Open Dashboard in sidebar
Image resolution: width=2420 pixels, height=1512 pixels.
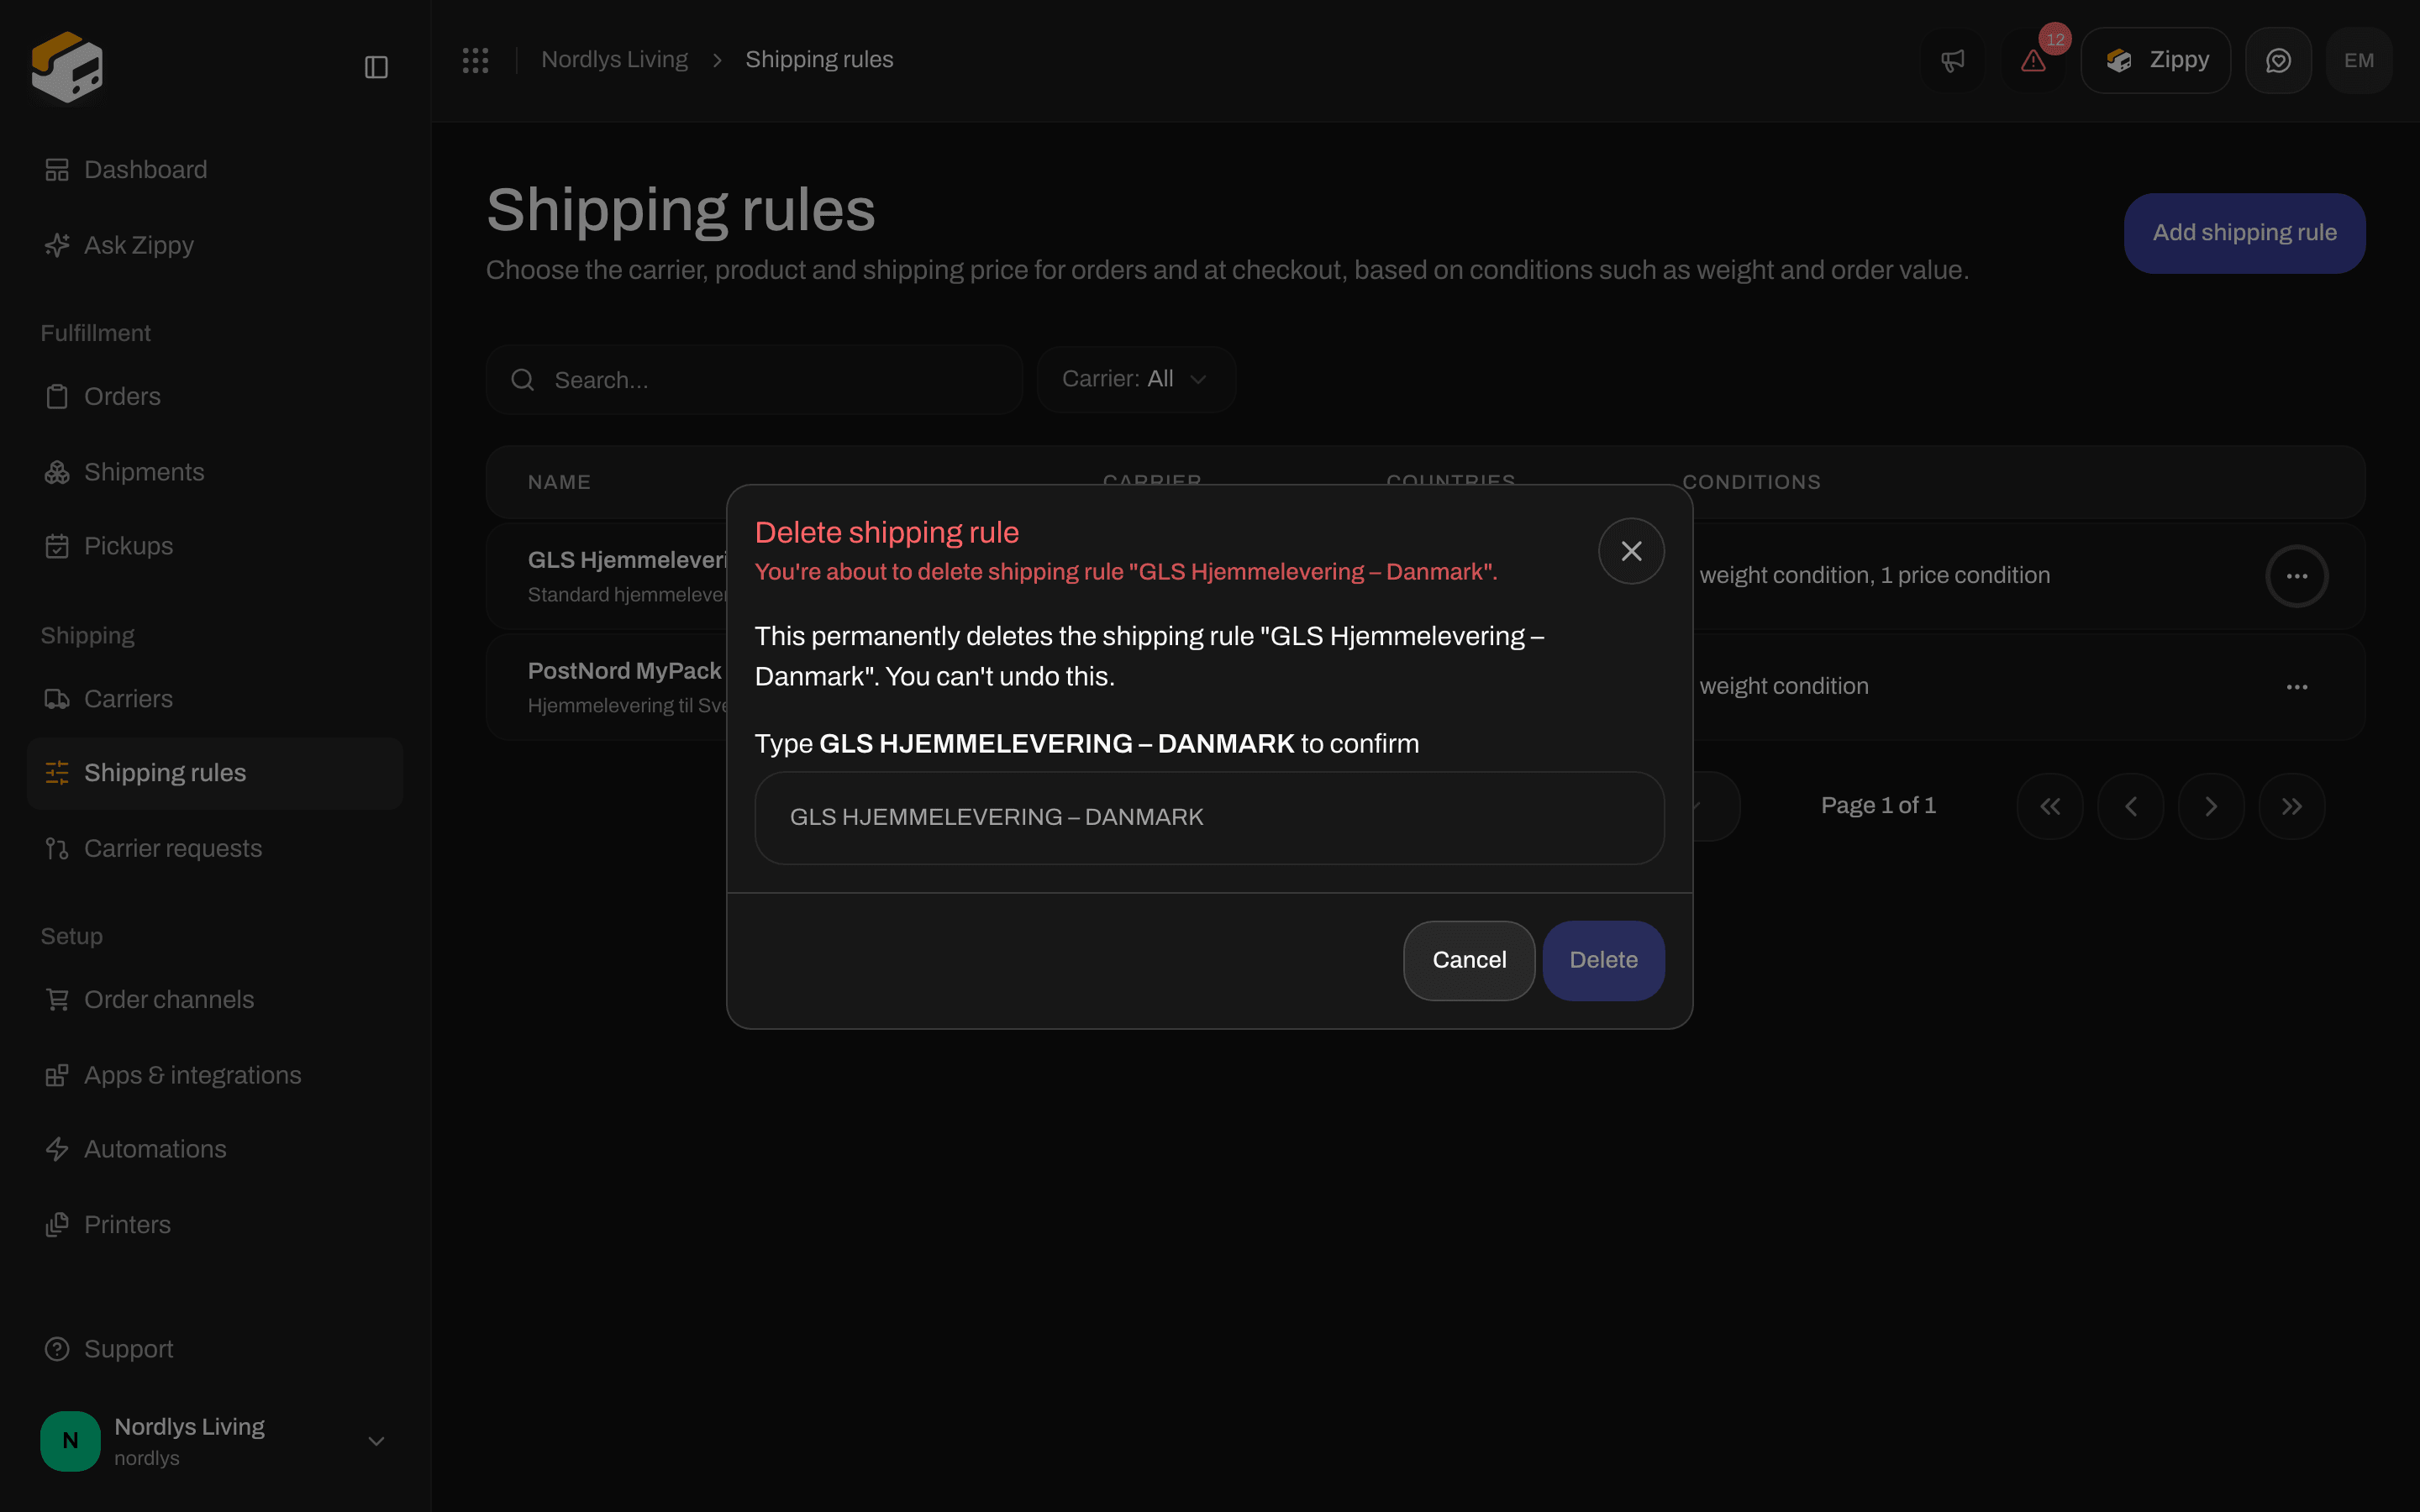pyautogui.click(x=215, y=170)
